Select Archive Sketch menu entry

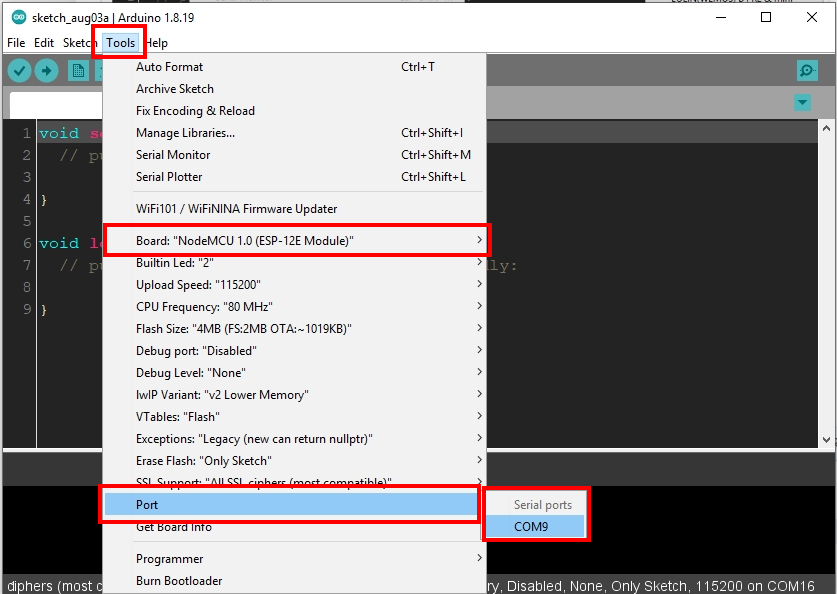coord(294,89)
